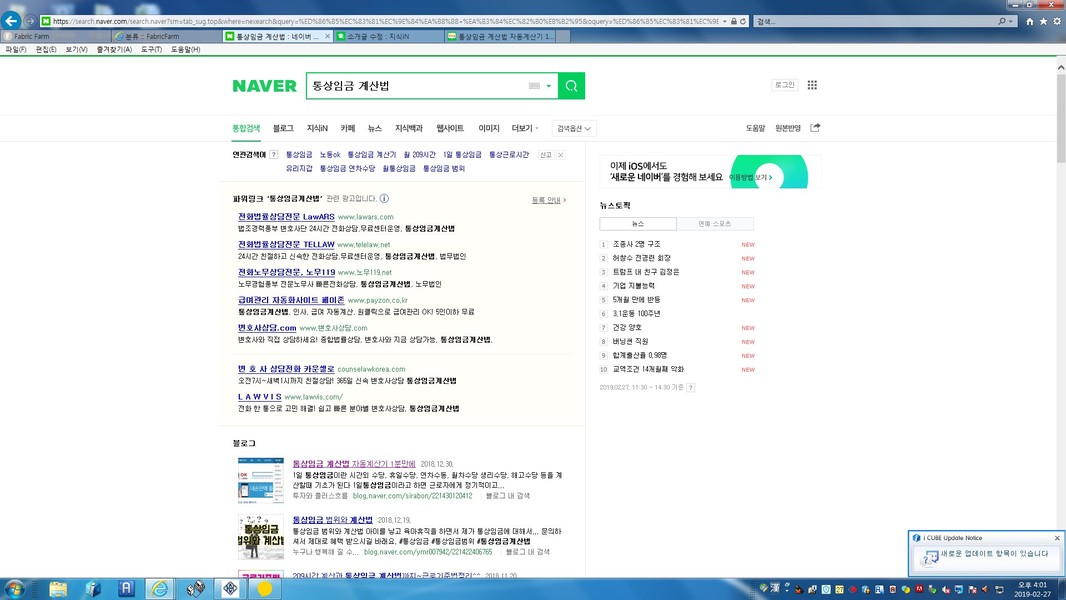
Task: Open File Explorer from the taskbar
Action: tap(58, 588)
